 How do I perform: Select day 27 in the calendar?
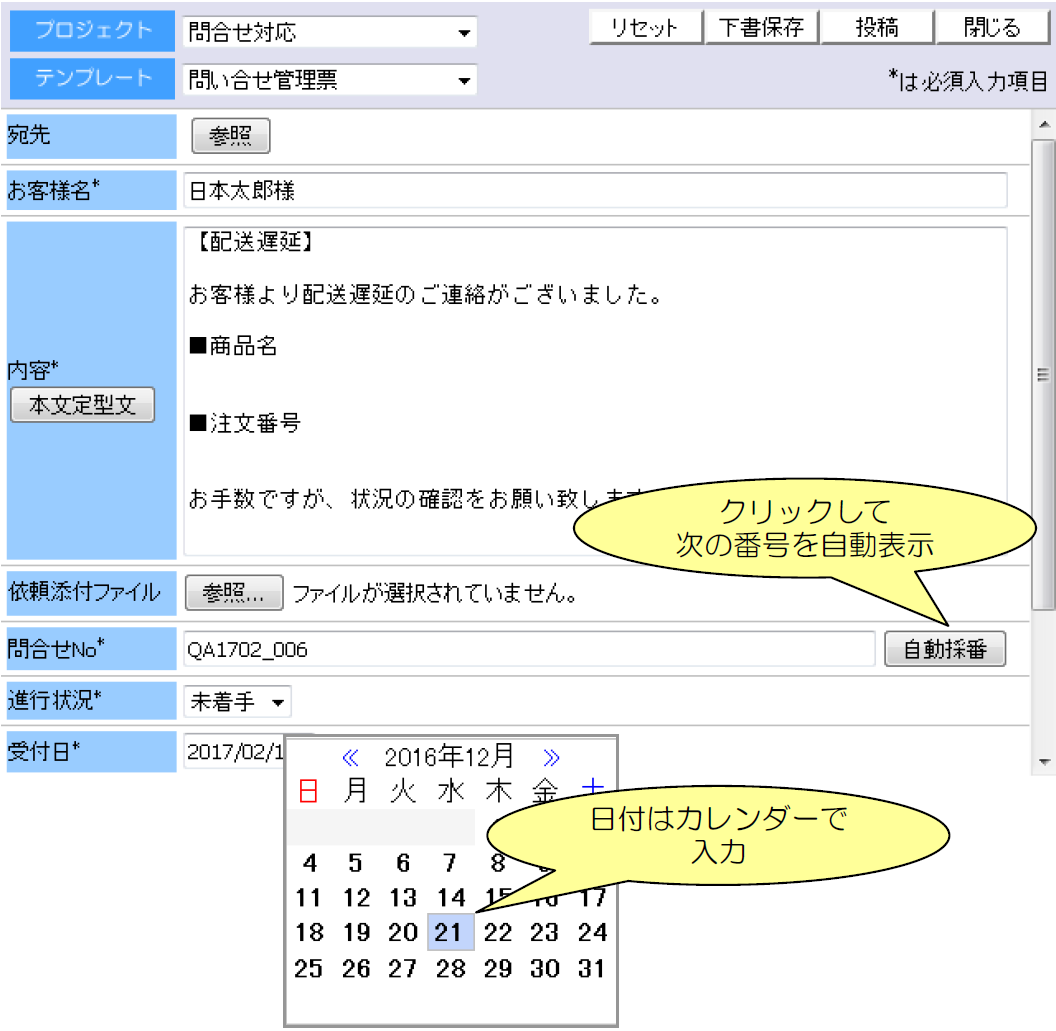coord(403,968)
